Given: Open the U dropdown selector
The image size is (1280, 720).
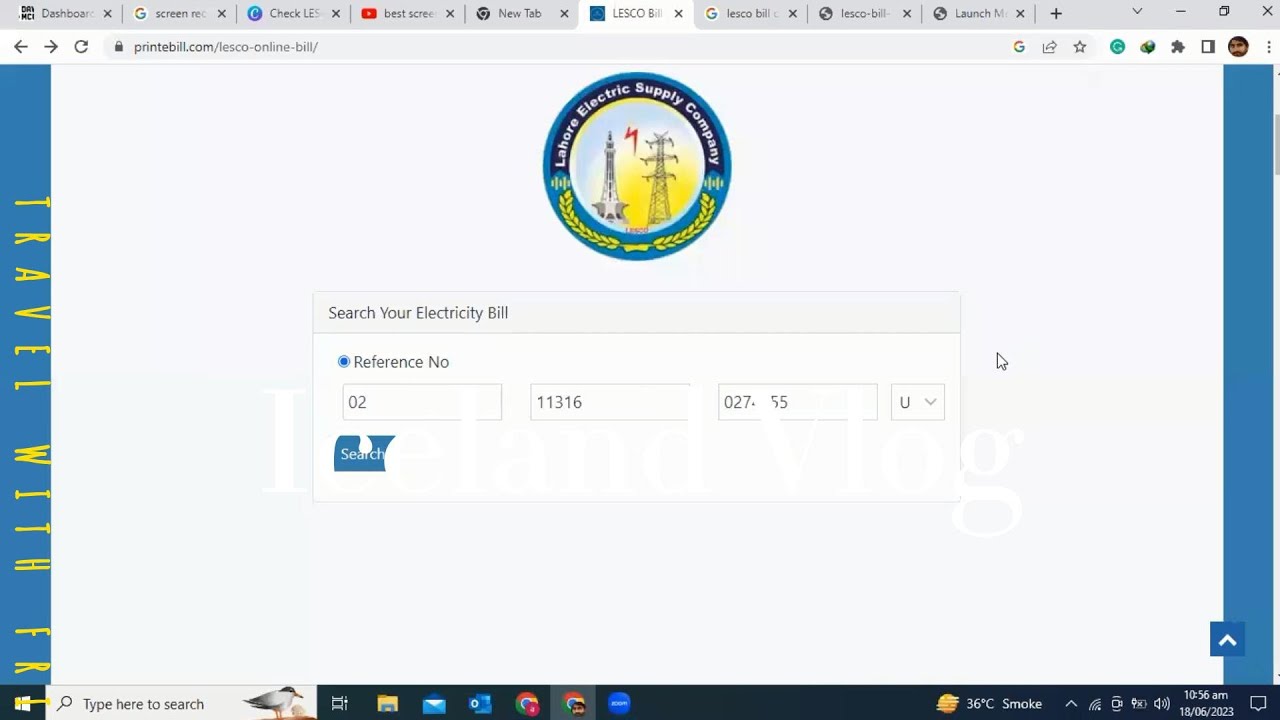Looking at the screenshot, I should 918,402.
